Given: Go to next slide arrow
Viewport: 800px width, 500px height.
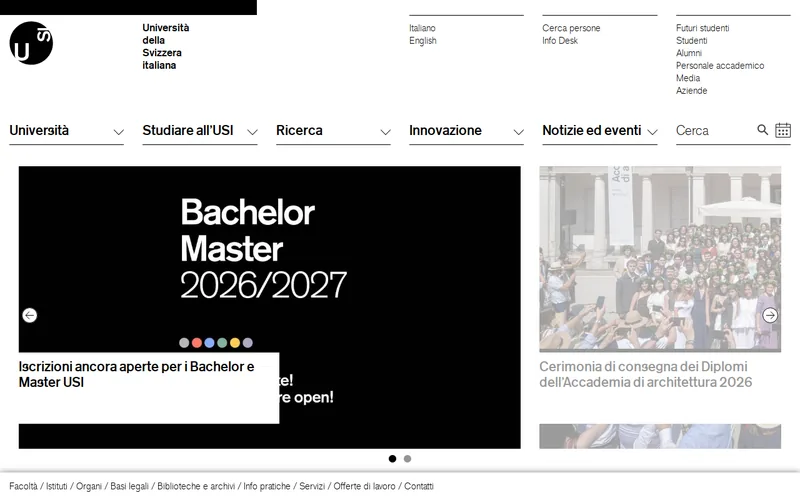Looking at the screenshot, I should (x=770, y=315).
